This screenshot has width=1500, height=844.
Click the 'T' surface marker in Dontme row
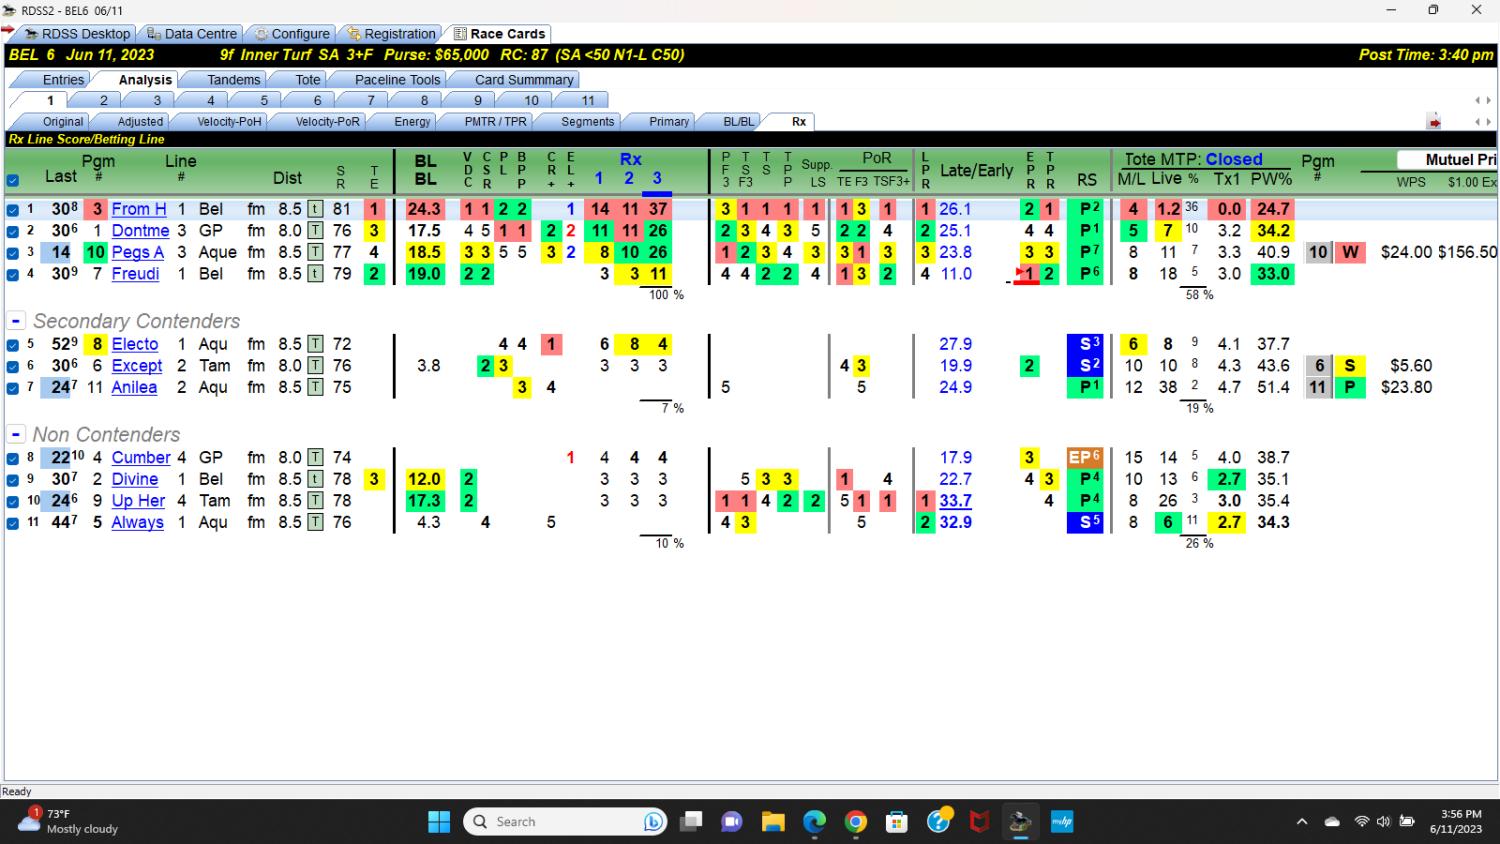pos(315,231)
